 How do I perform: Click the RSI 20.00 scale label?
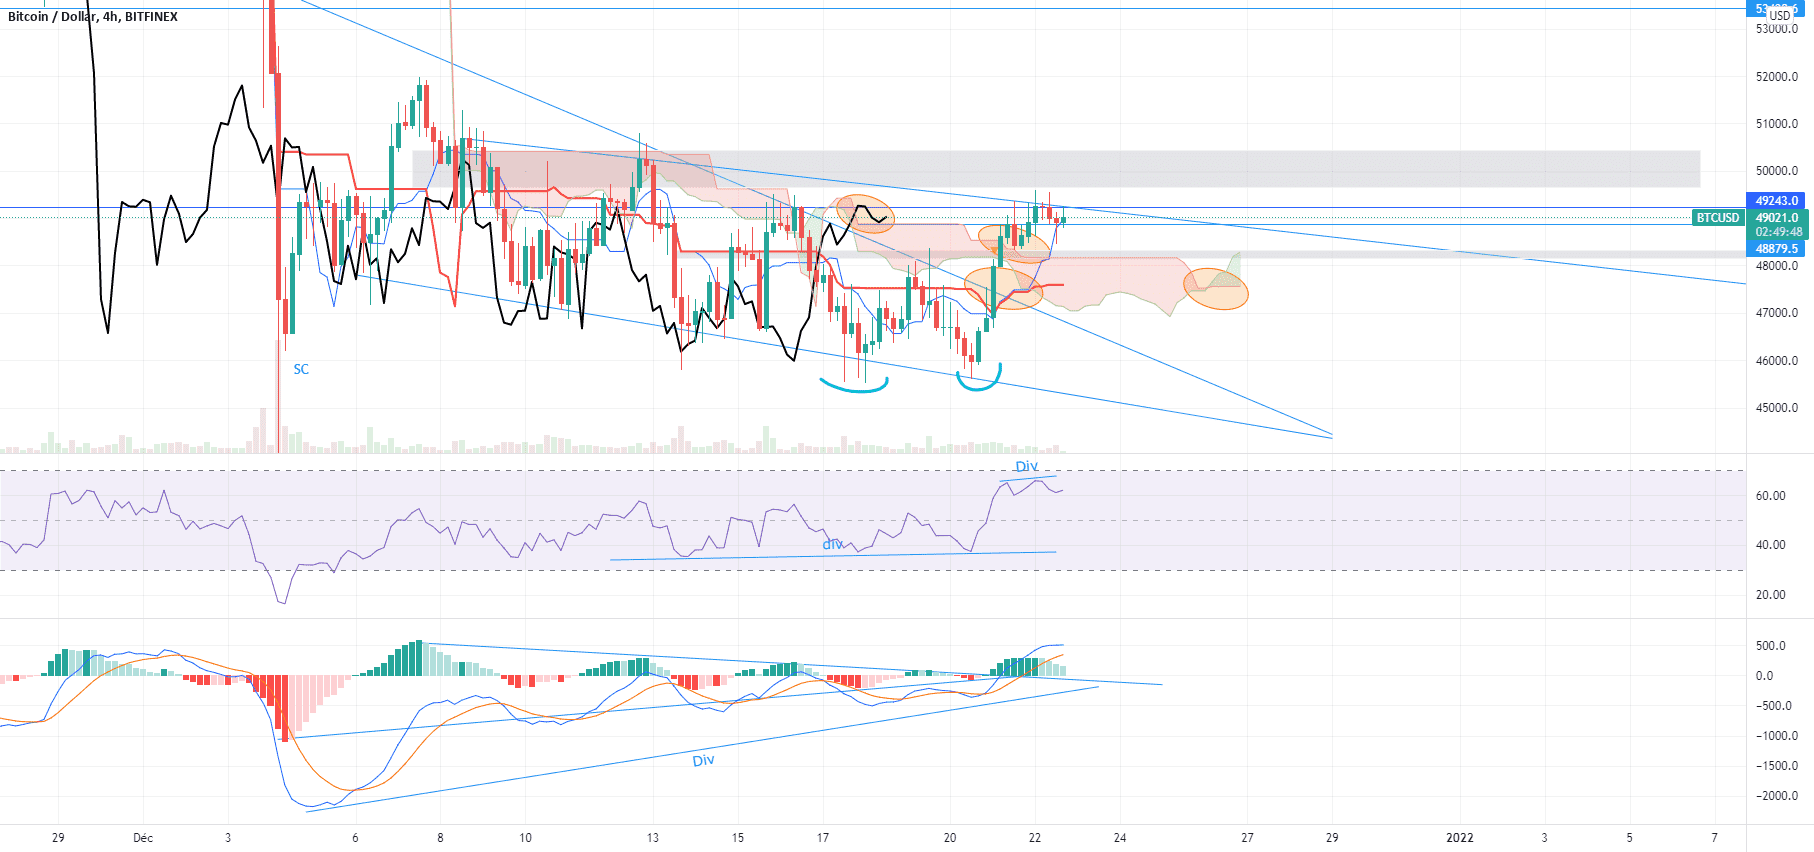click(x=1771, y=595)
